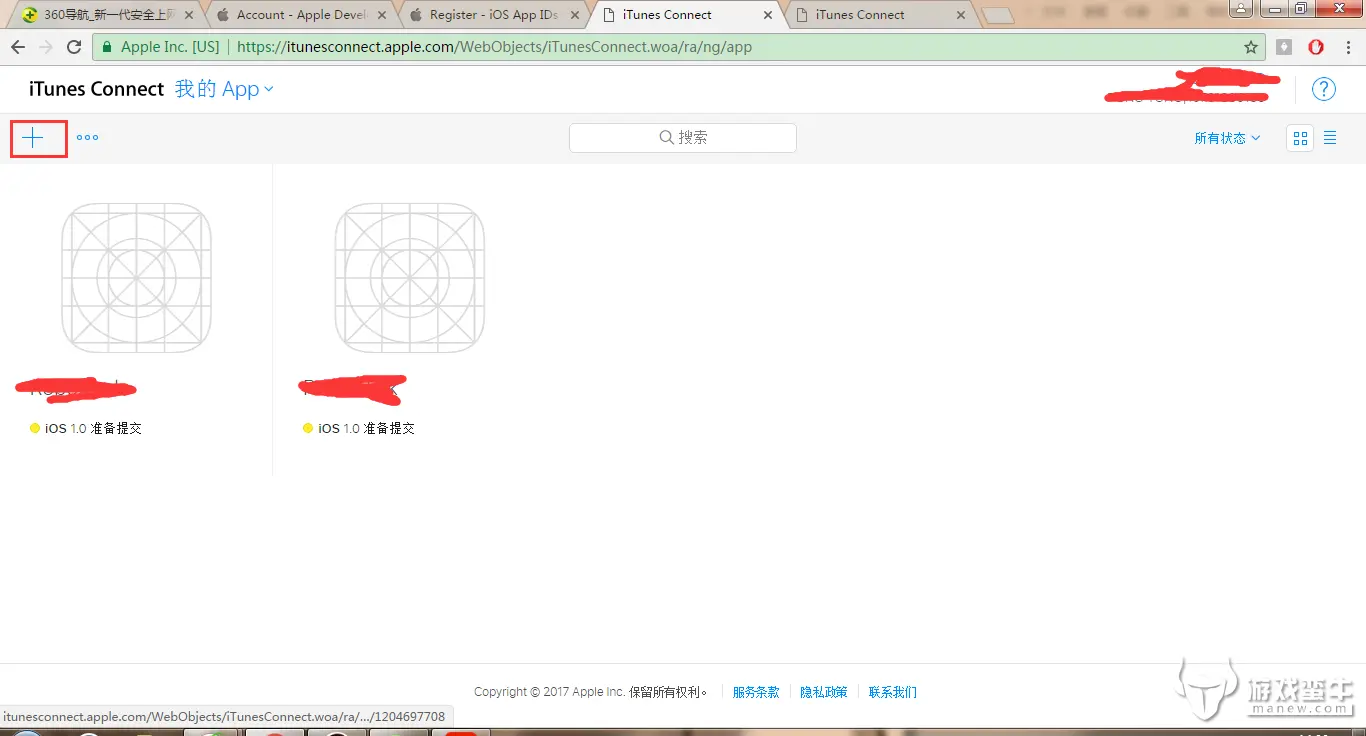Viewport: 1366px width, 736px height.
Task: Click first app's iOS 1.0 准备提交 status
Action: (86, 428)
